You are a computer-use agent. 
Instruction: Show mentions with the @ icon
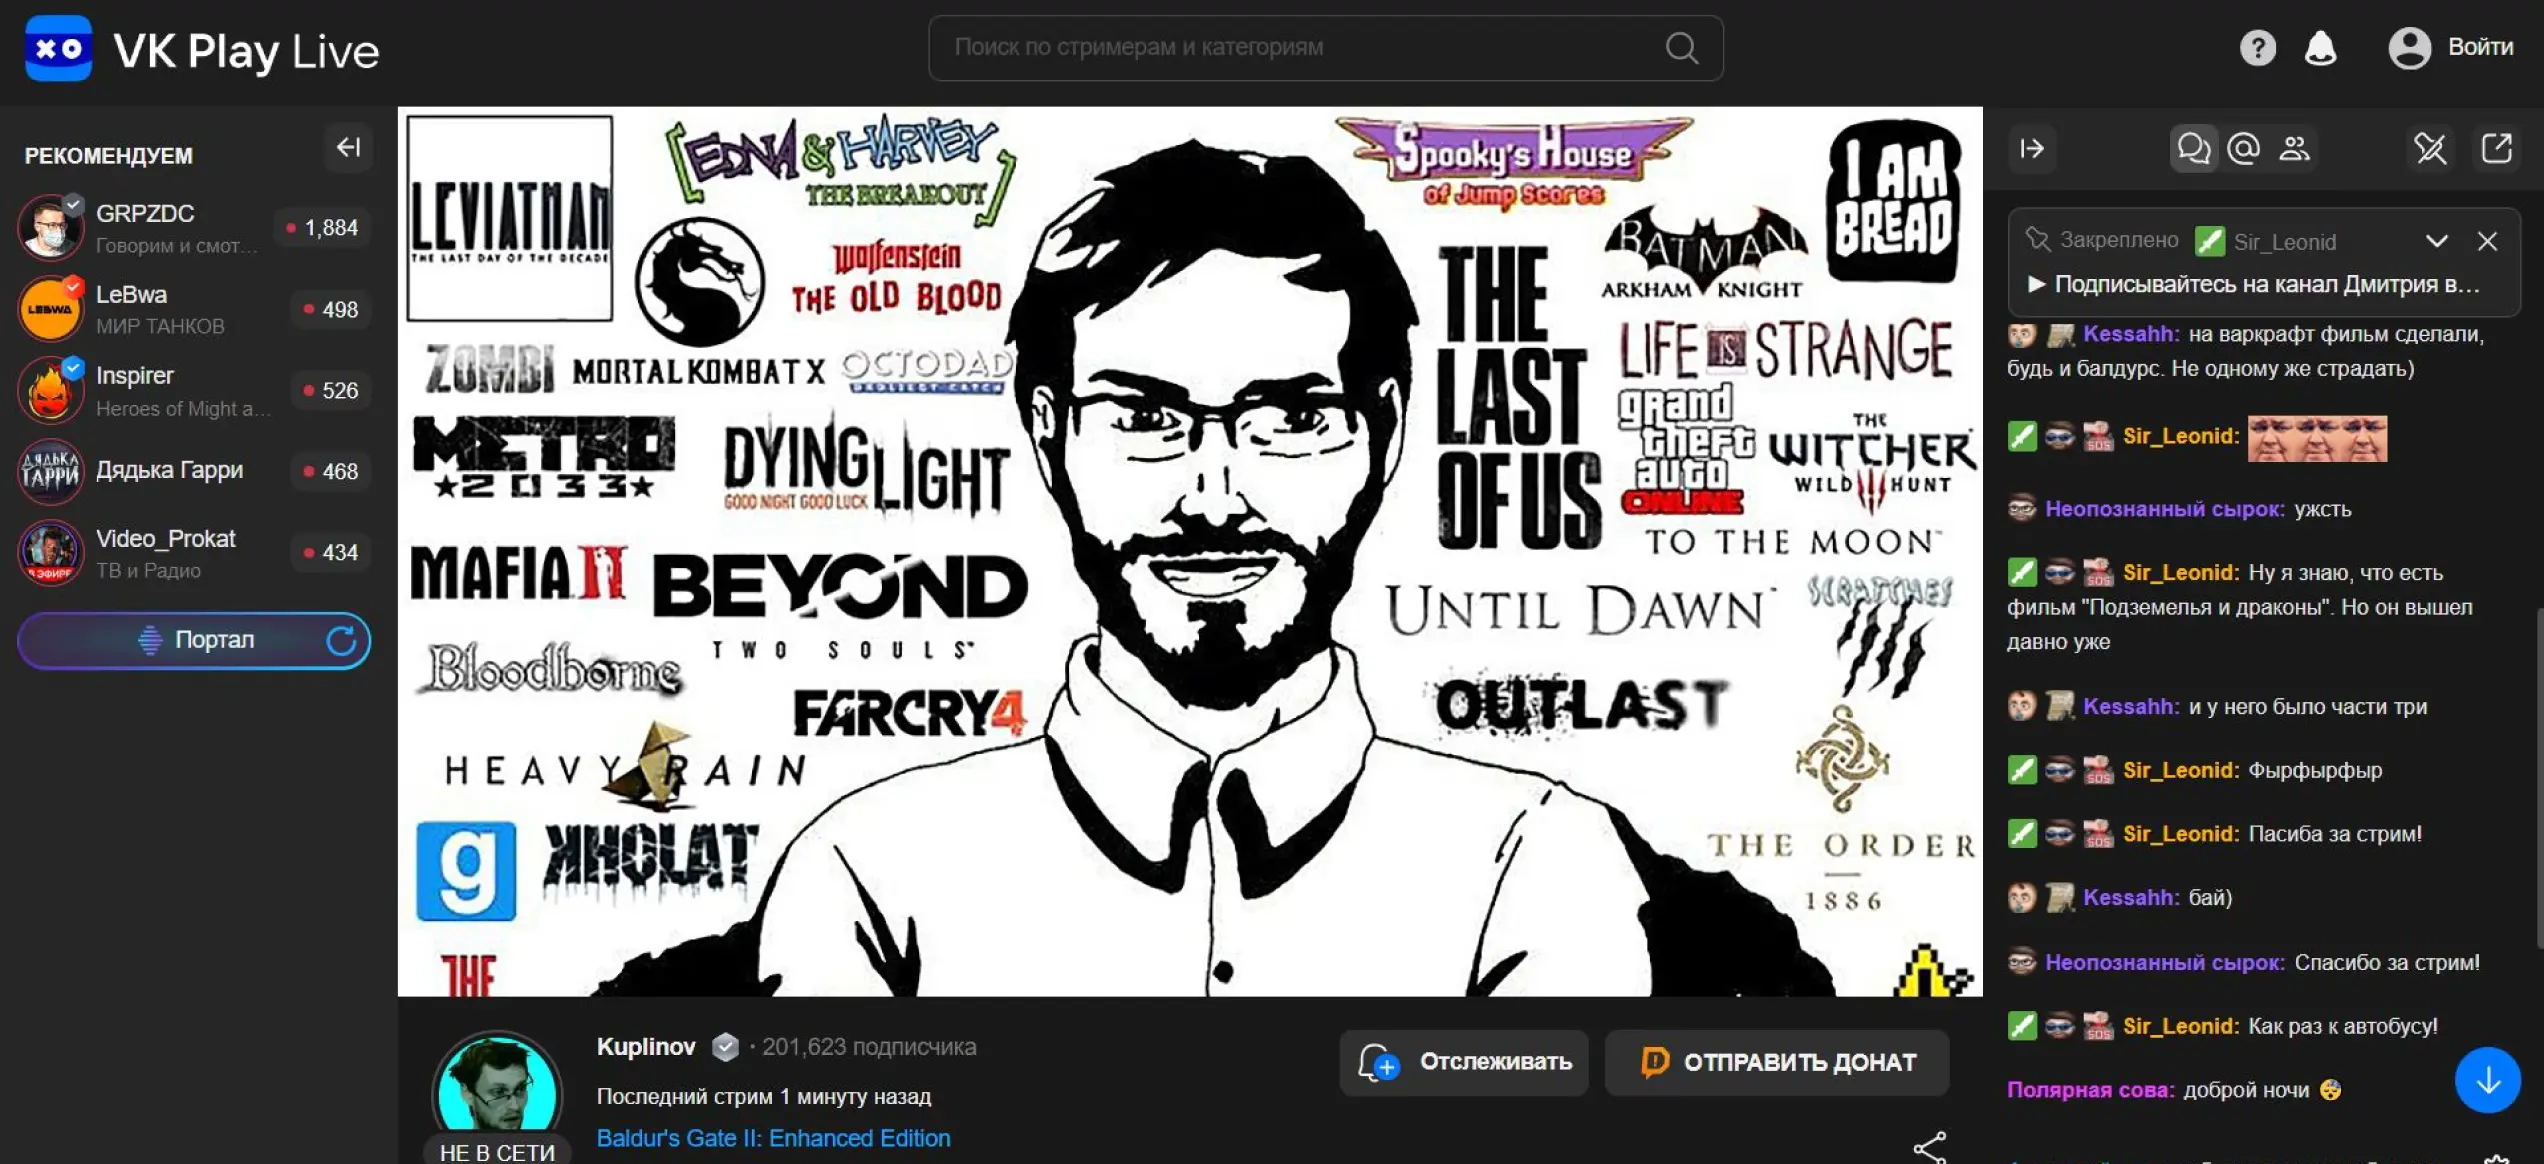pos(2243,149)
